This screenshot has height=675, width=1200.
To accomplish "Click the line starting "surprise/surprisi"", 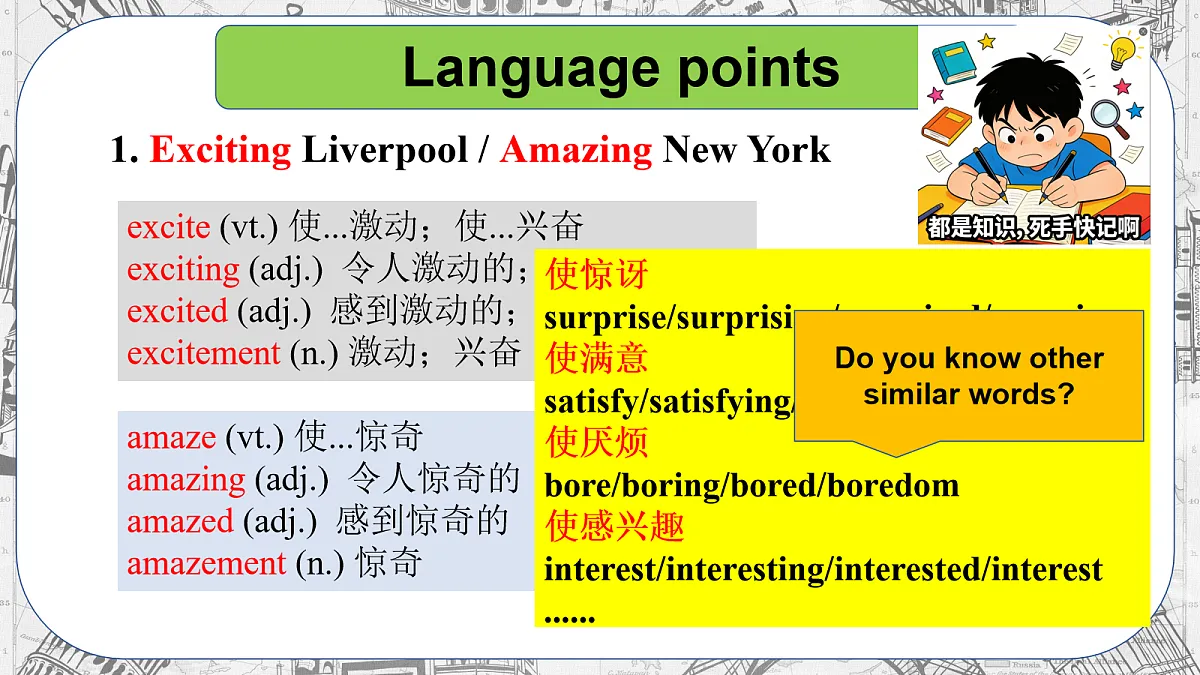I will (669, 318).
